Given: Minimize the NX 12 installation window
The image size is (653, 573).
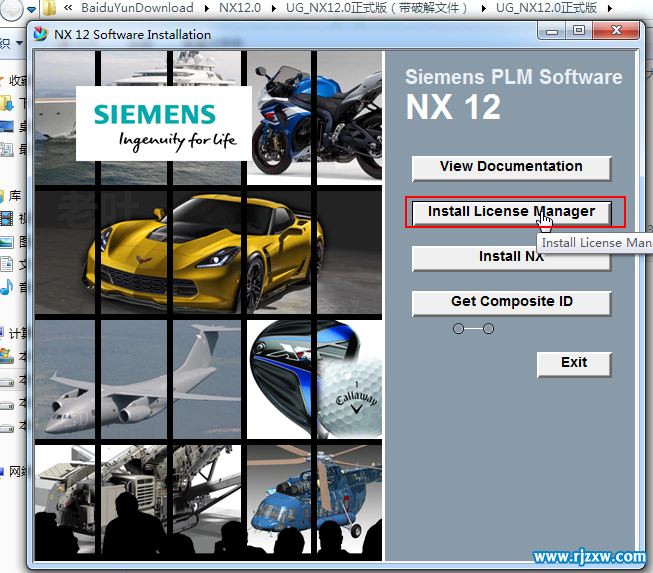Looking at the screenshot, I should point(552,31).
